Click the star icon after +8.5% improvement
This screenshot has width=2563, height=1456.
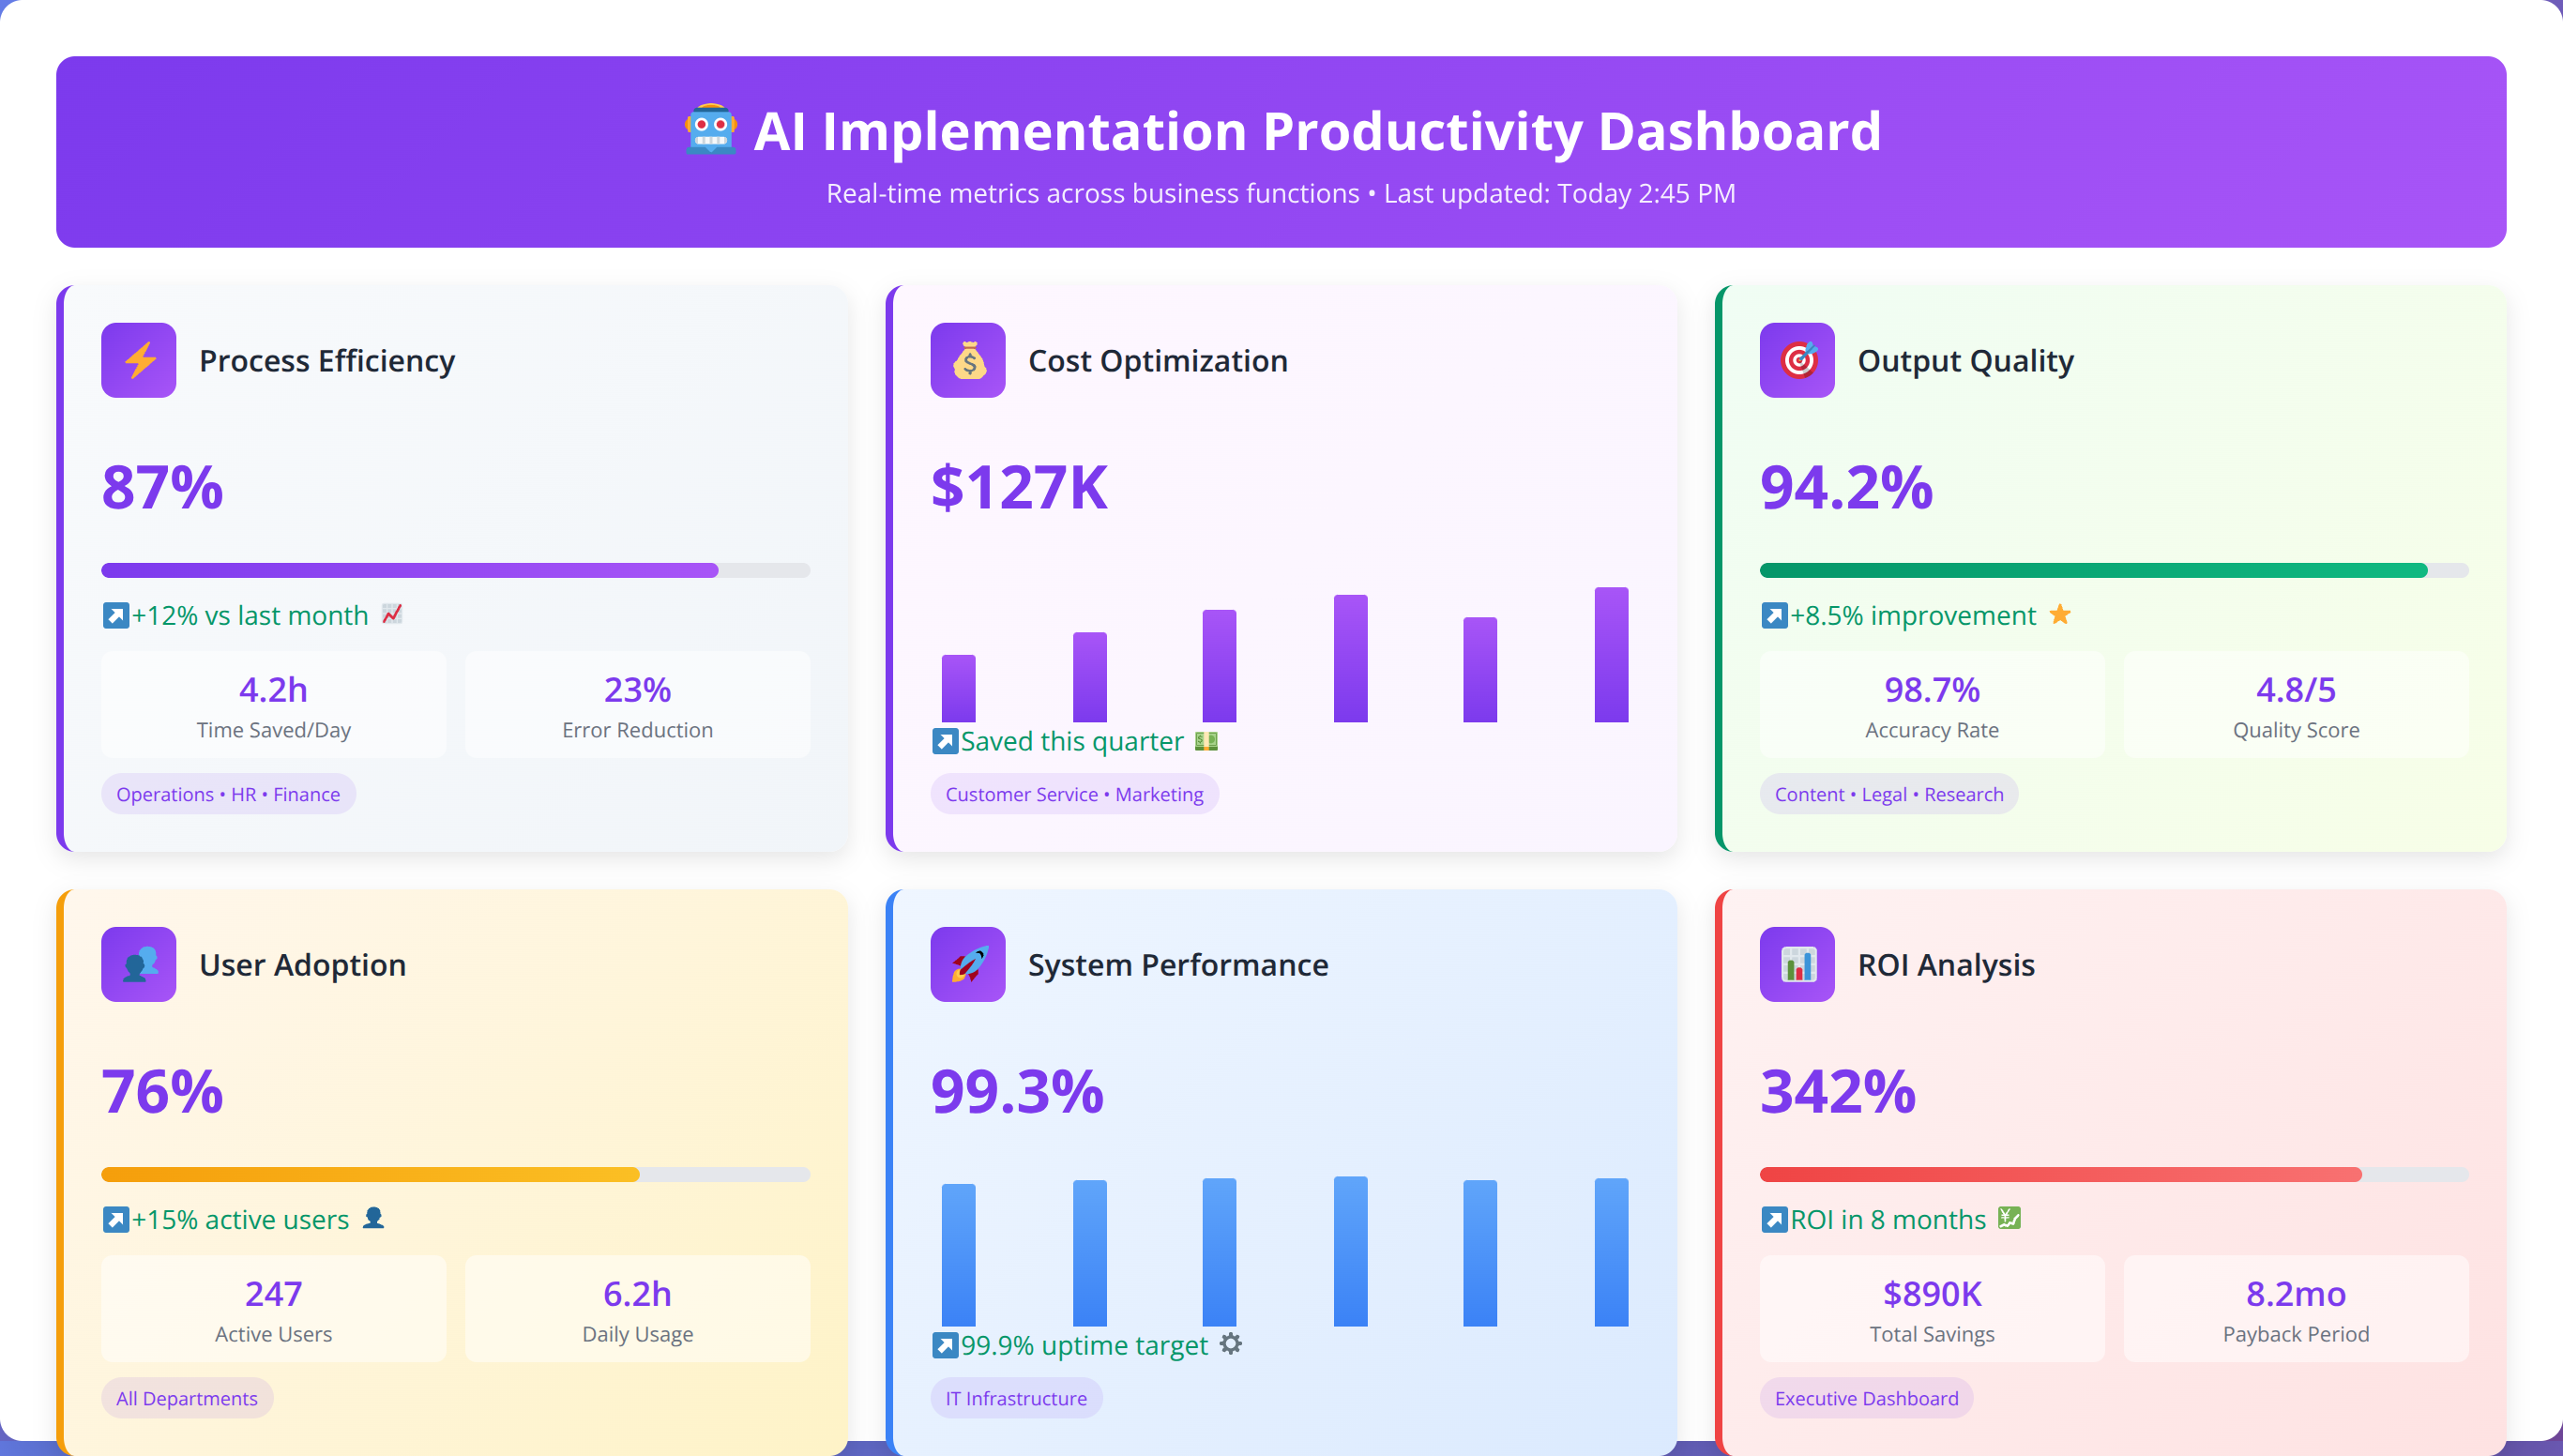point(2060,614)
